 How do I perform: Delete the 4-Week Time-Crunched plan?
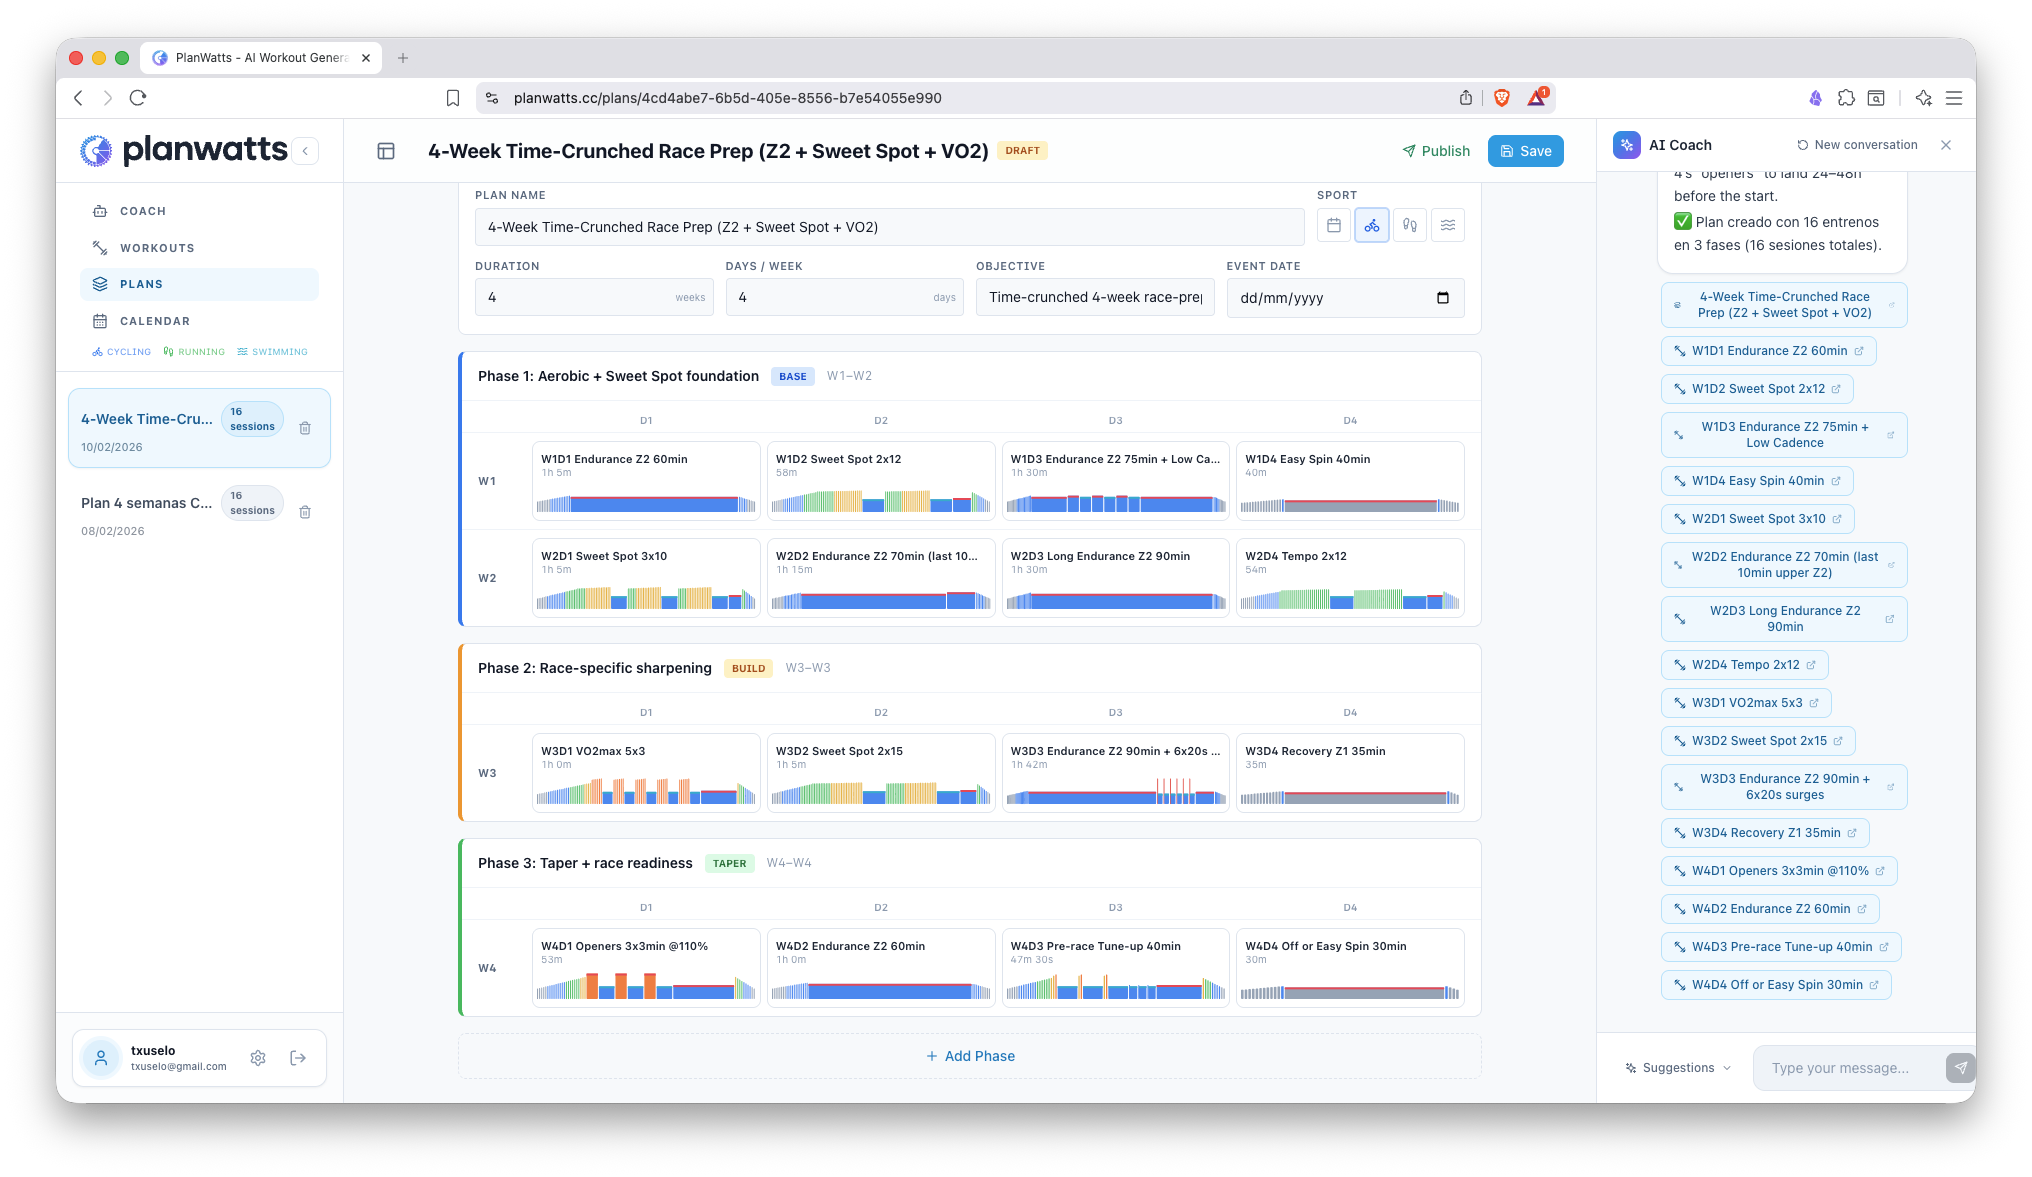point(305,428)
